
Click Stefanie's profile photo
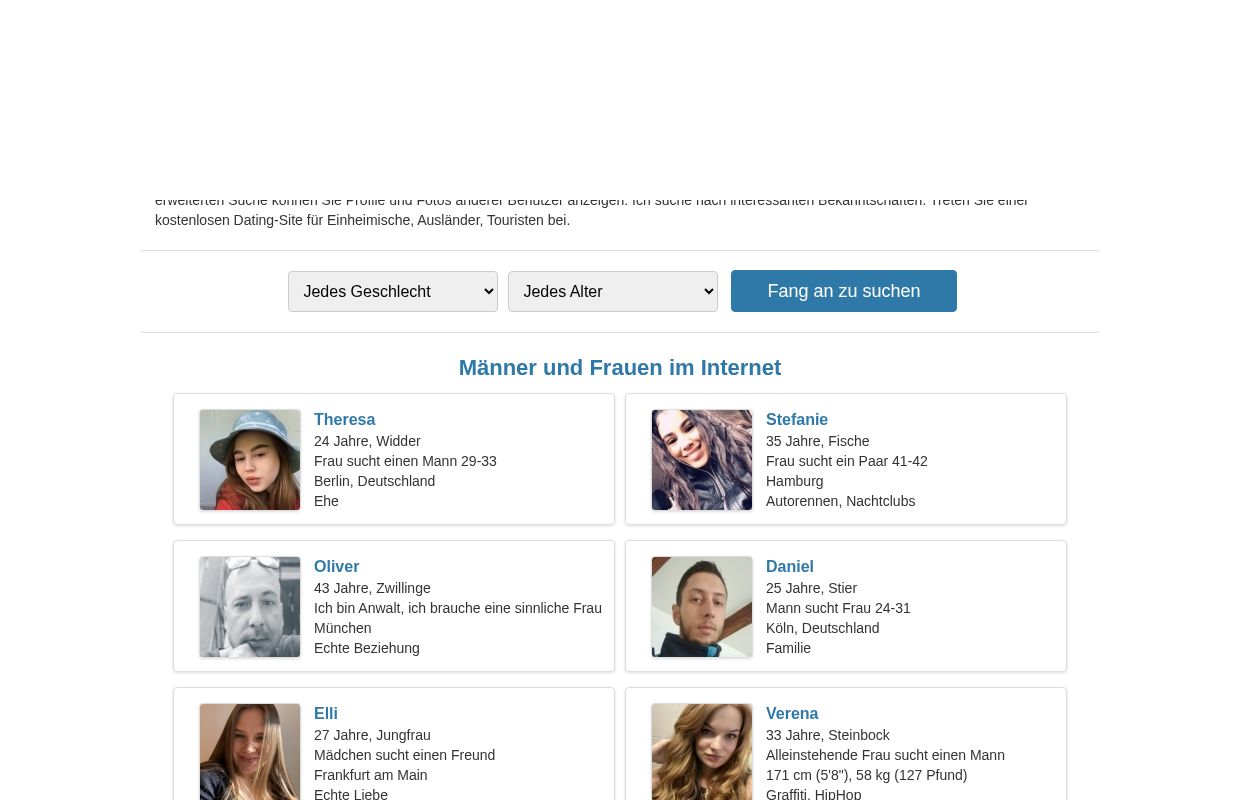tap(702, 460)
